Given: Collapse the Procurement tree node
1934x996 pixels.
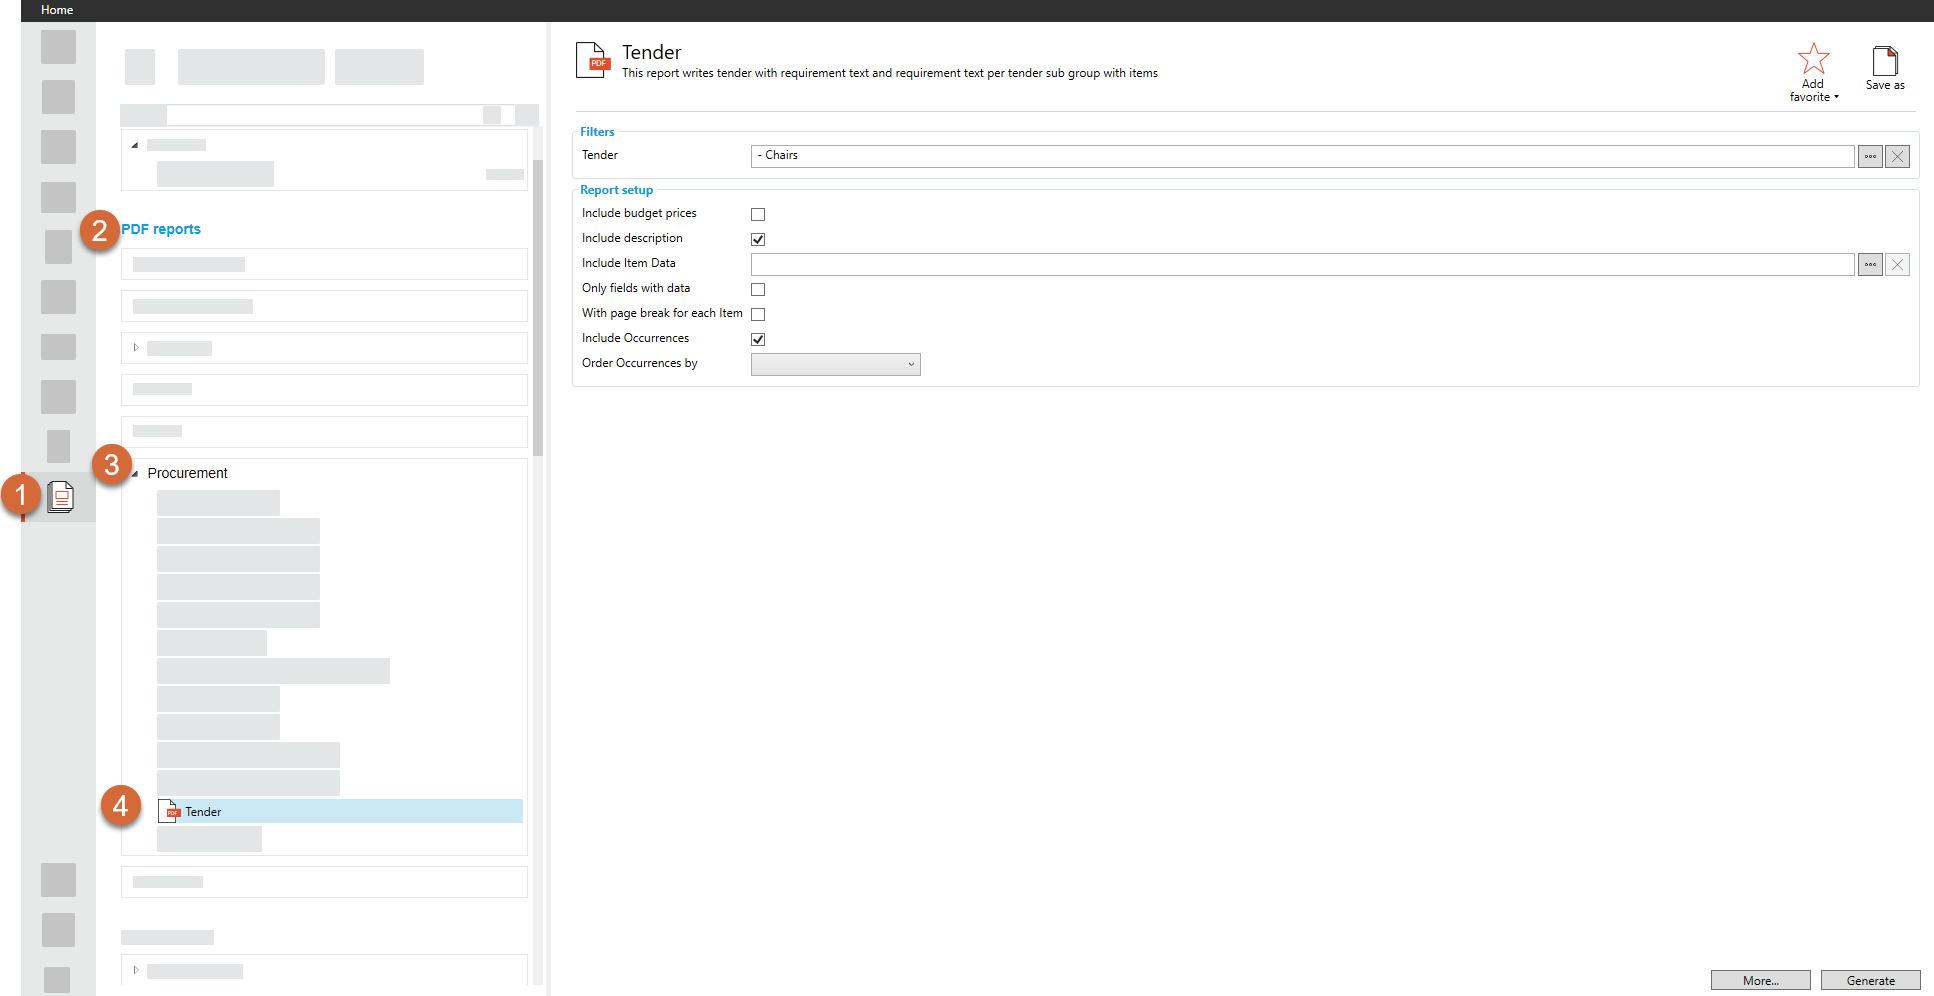Looking at the screenshot, I should coord(135,474).
